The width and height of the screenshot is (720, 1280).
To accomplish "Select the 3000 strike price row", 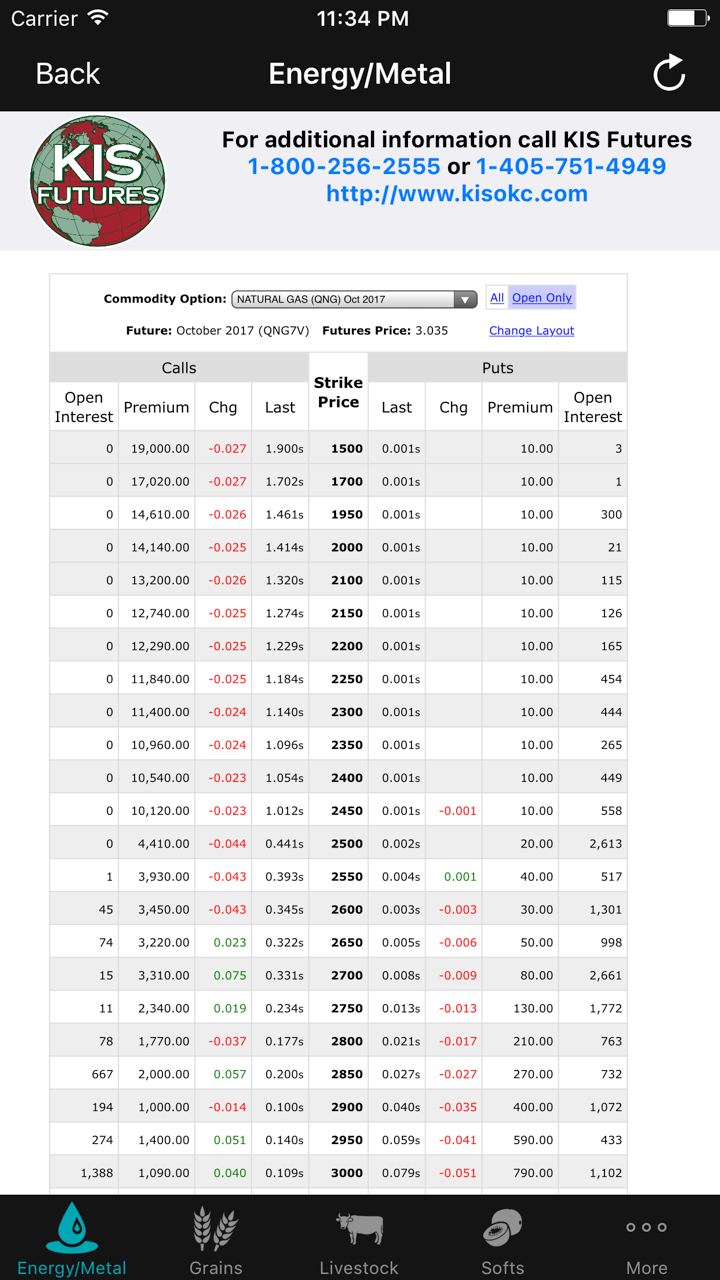I will 347,1173.
